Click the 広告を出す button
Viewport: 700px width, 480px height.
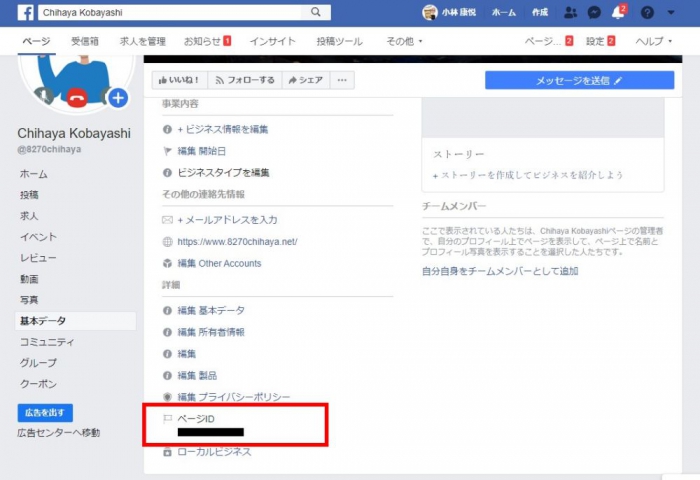point(45,413)
